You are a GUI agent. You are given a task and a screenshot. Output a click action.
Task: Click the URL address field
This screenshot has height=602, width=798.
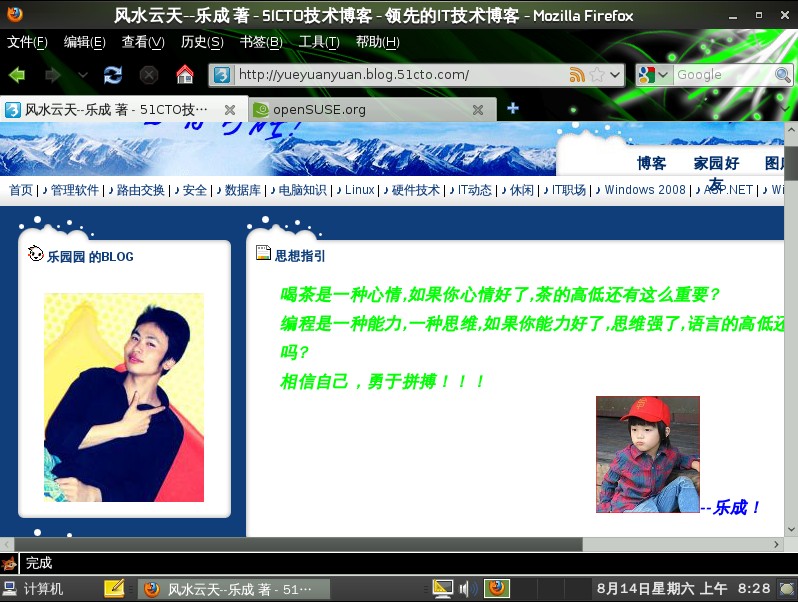401,75
